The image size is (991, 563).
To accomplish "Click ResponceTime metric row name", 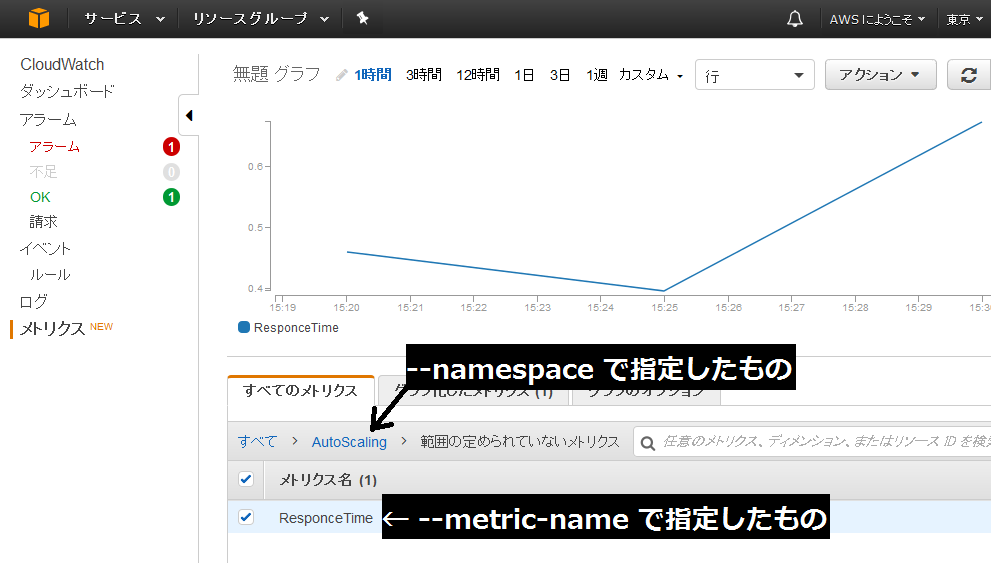I will (325, 518).
